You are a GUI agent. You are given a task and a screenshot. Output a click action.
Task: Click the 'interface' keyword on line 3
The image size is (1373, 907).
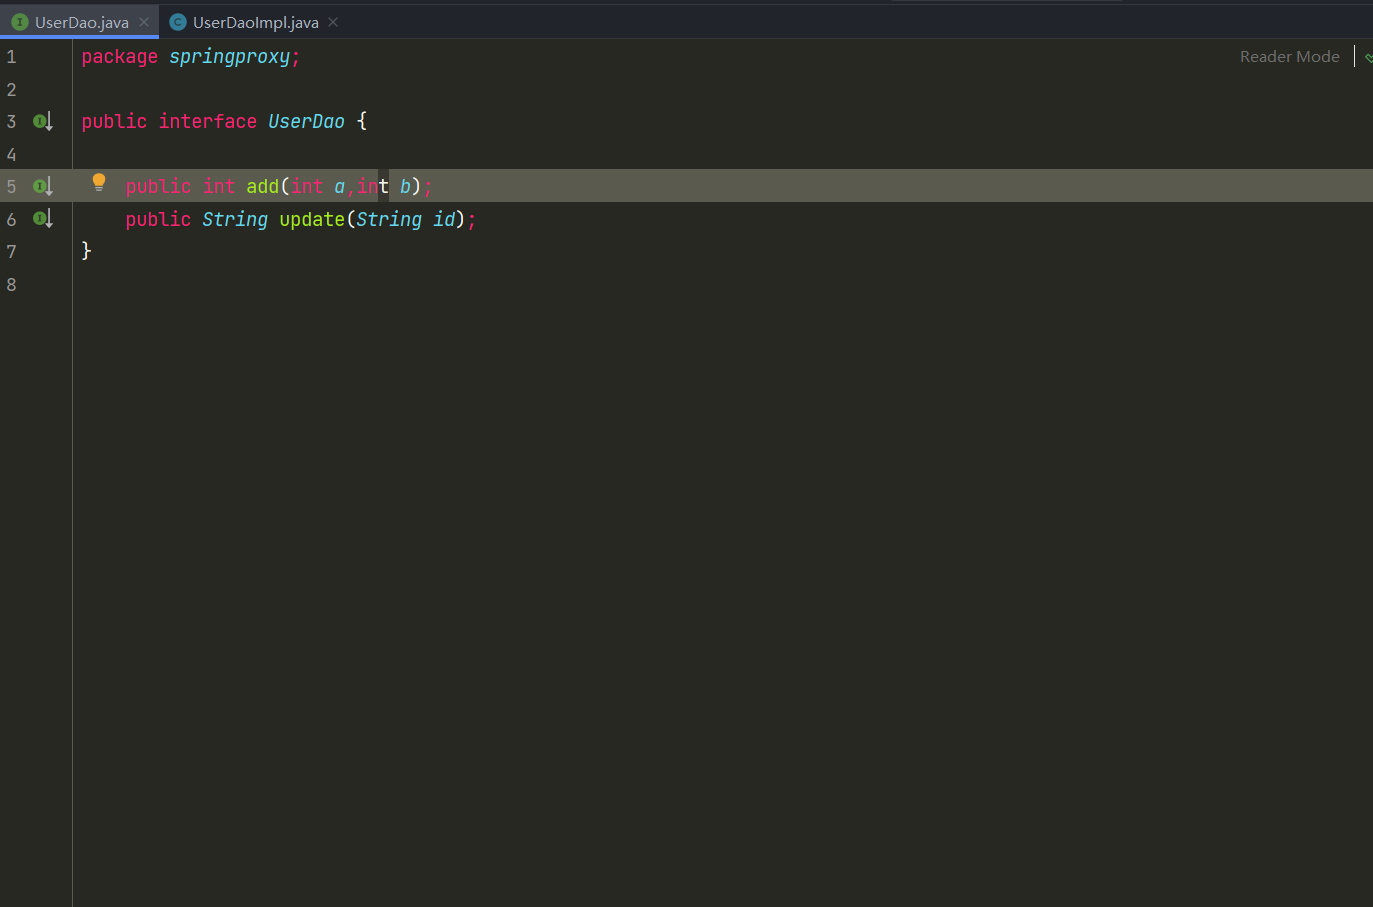207,121
